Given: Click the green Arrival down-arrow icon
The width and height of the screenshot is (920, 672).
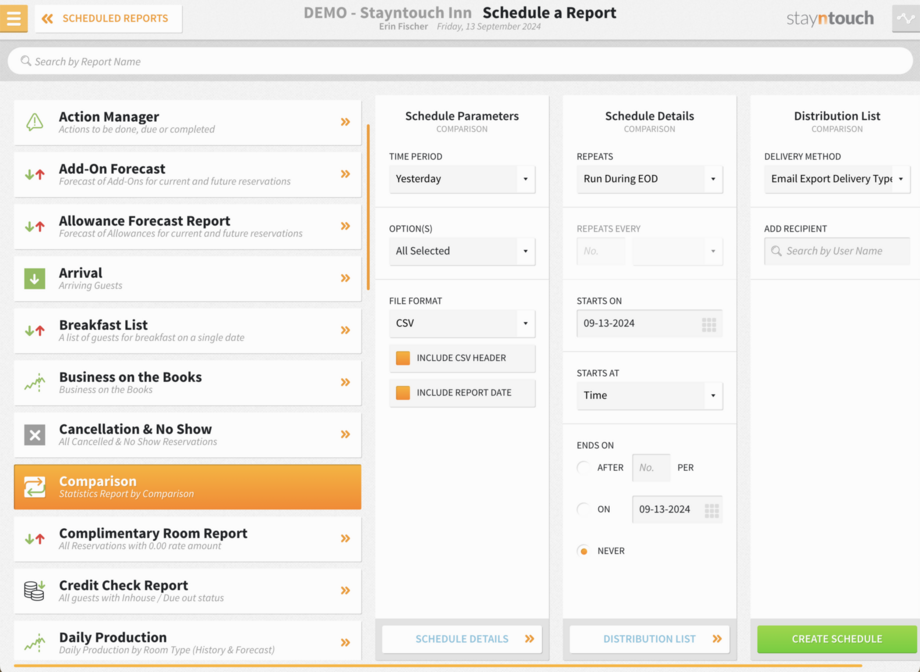Looking at the screenshot, I should [x=35, y=278].
